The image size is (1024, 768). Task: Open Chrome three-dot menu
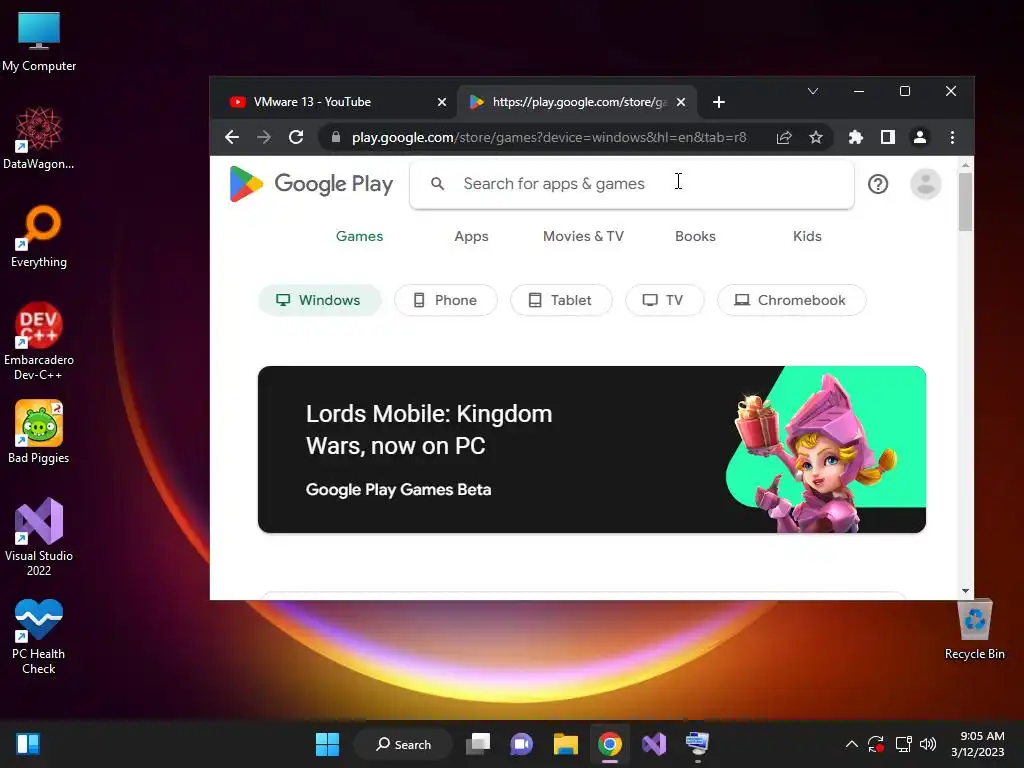952,137
